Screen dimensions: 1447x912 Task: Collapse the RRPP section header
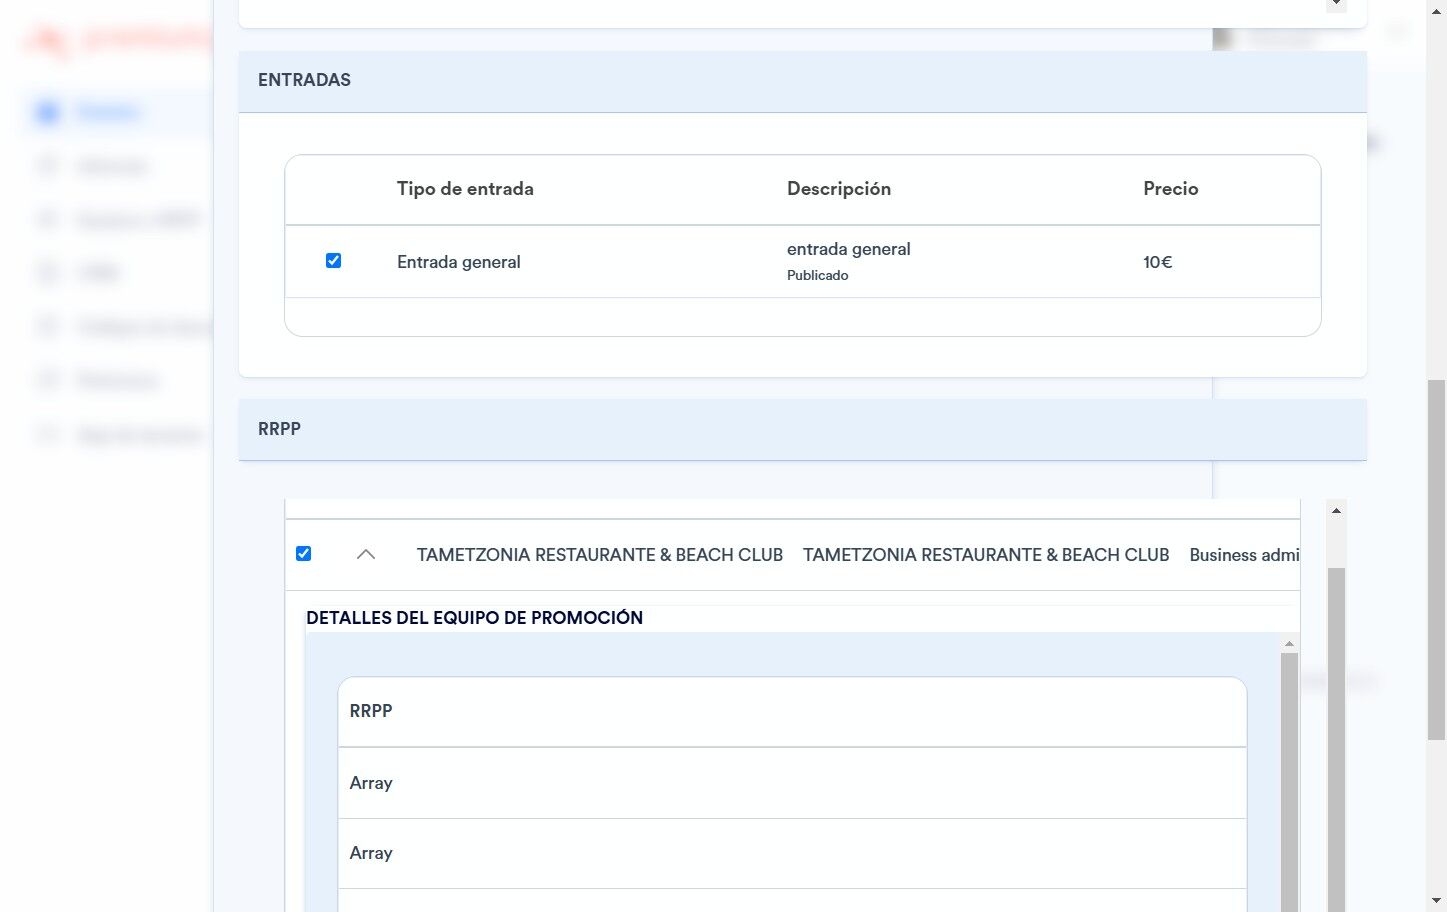(x=802, y=430)
